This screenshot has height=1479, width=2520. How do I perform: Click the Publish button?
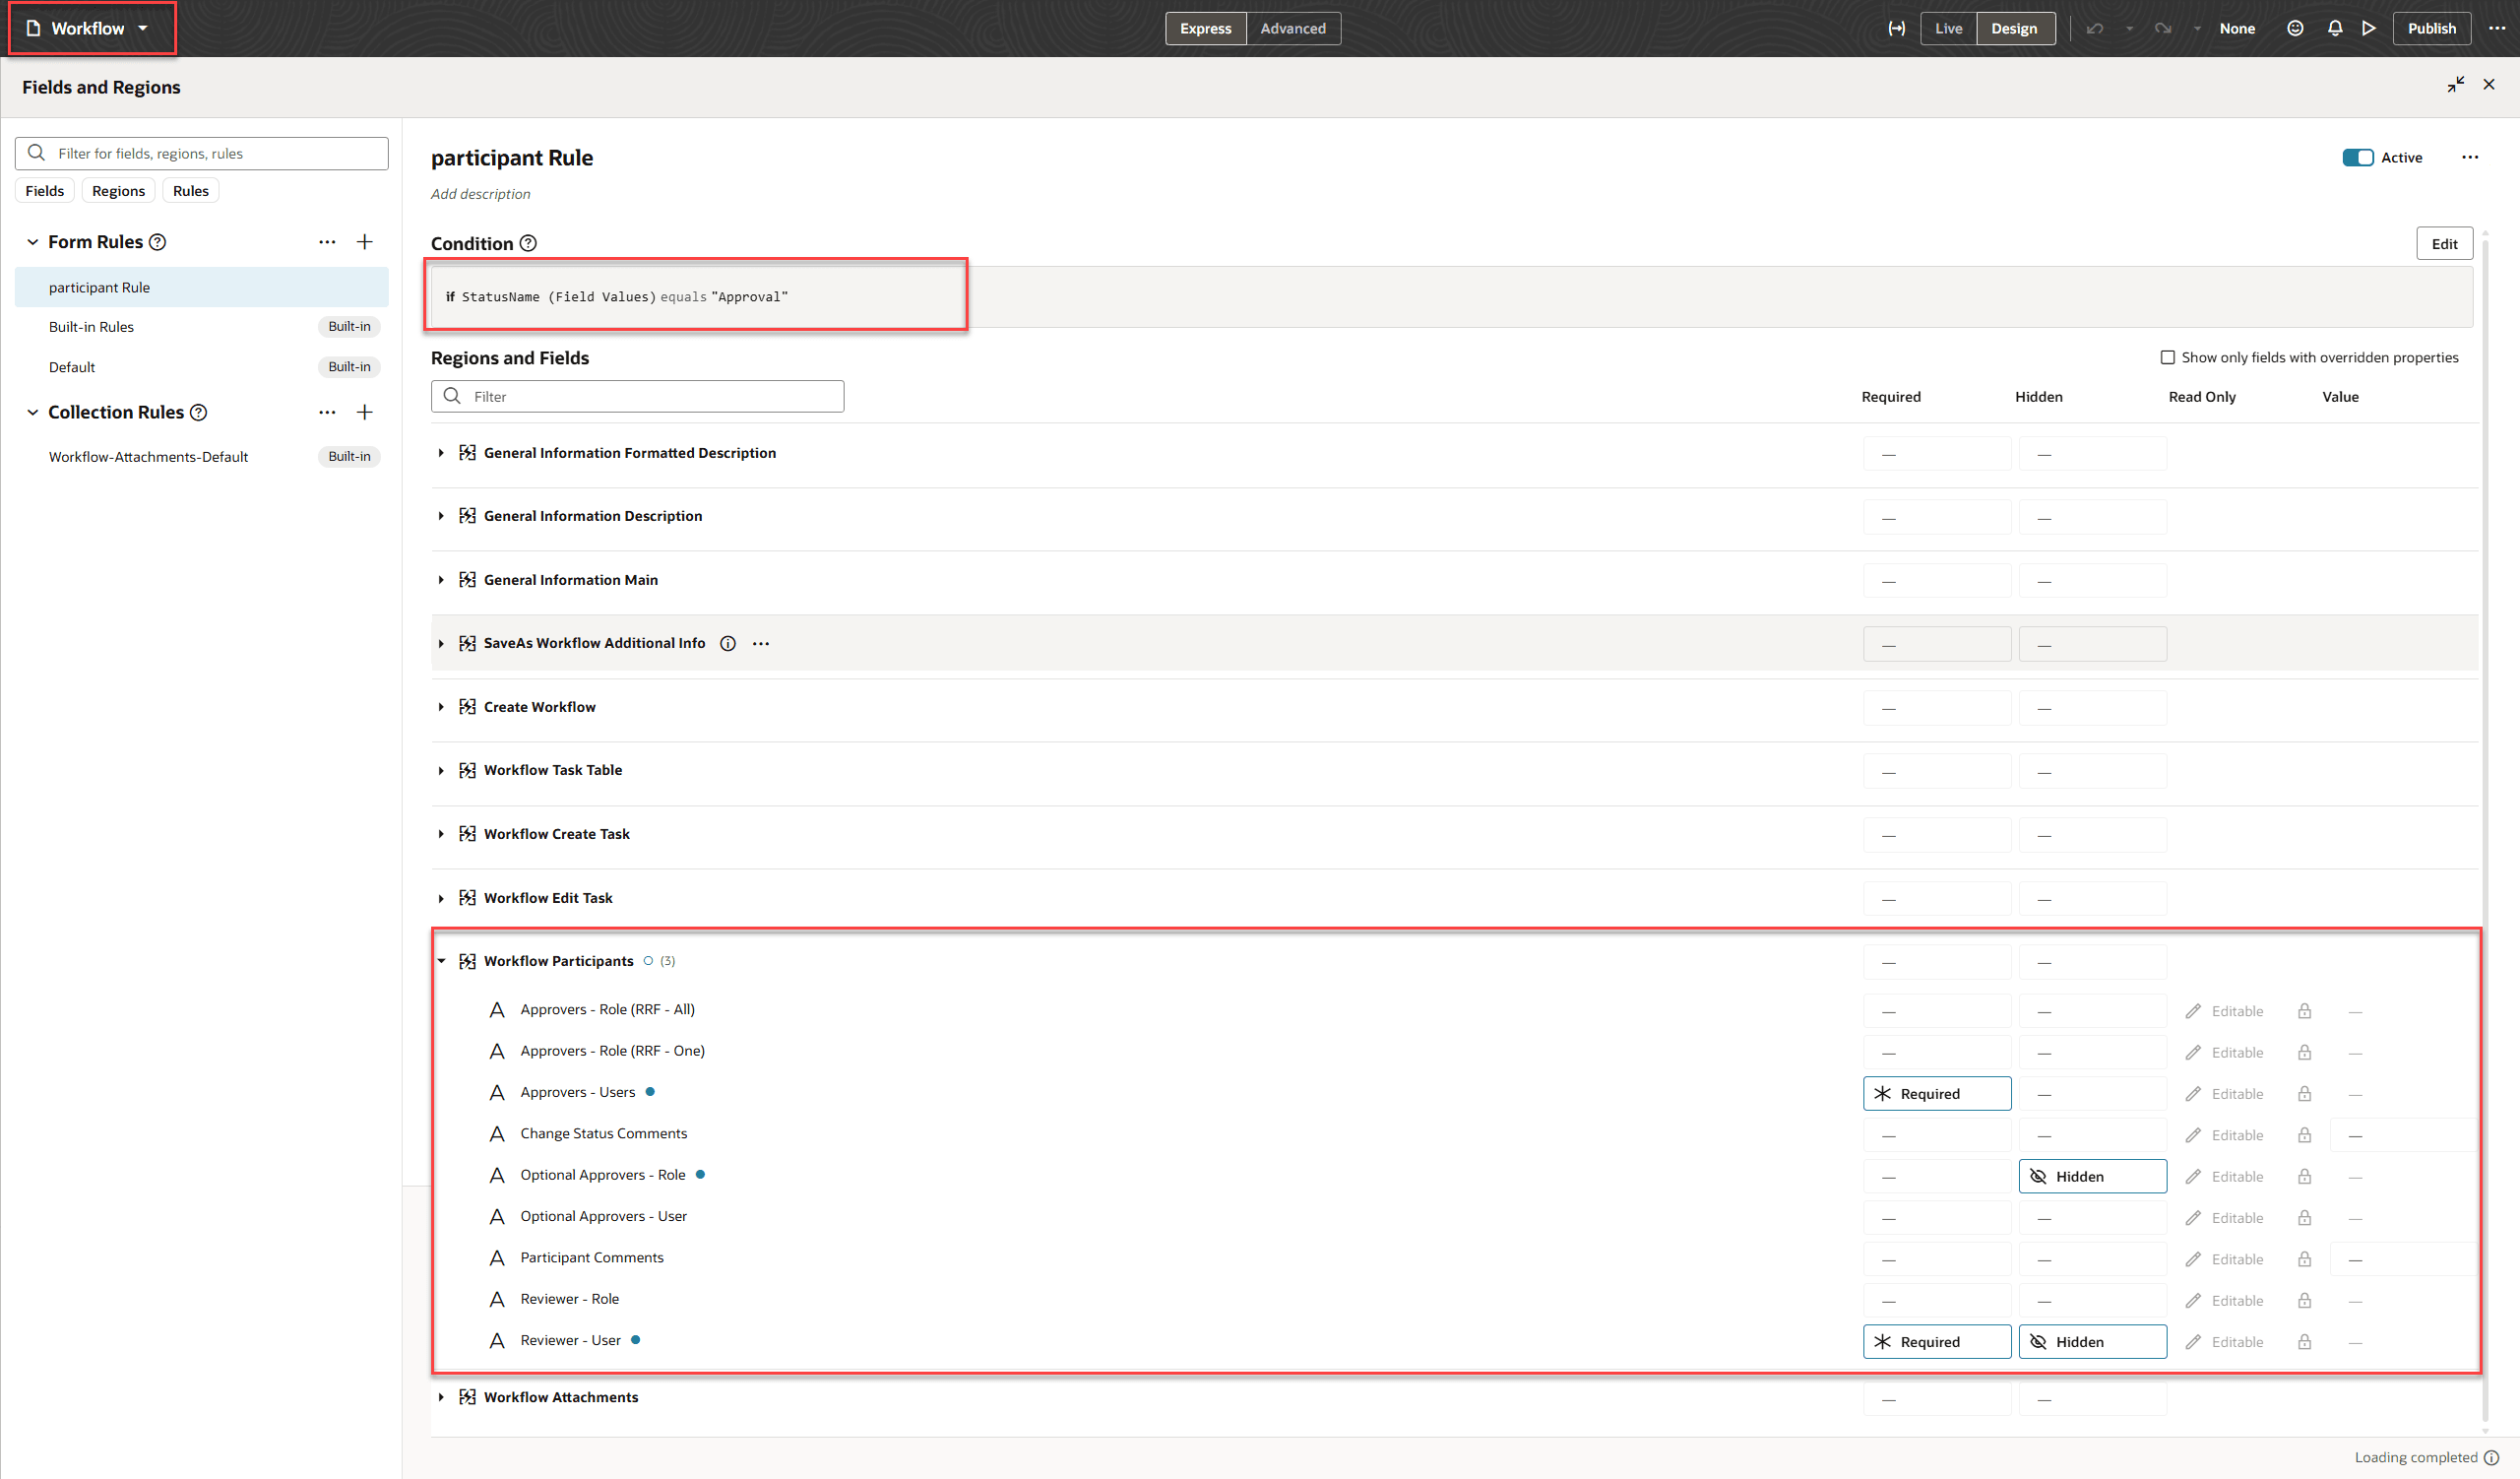[x=2431, y=28]
